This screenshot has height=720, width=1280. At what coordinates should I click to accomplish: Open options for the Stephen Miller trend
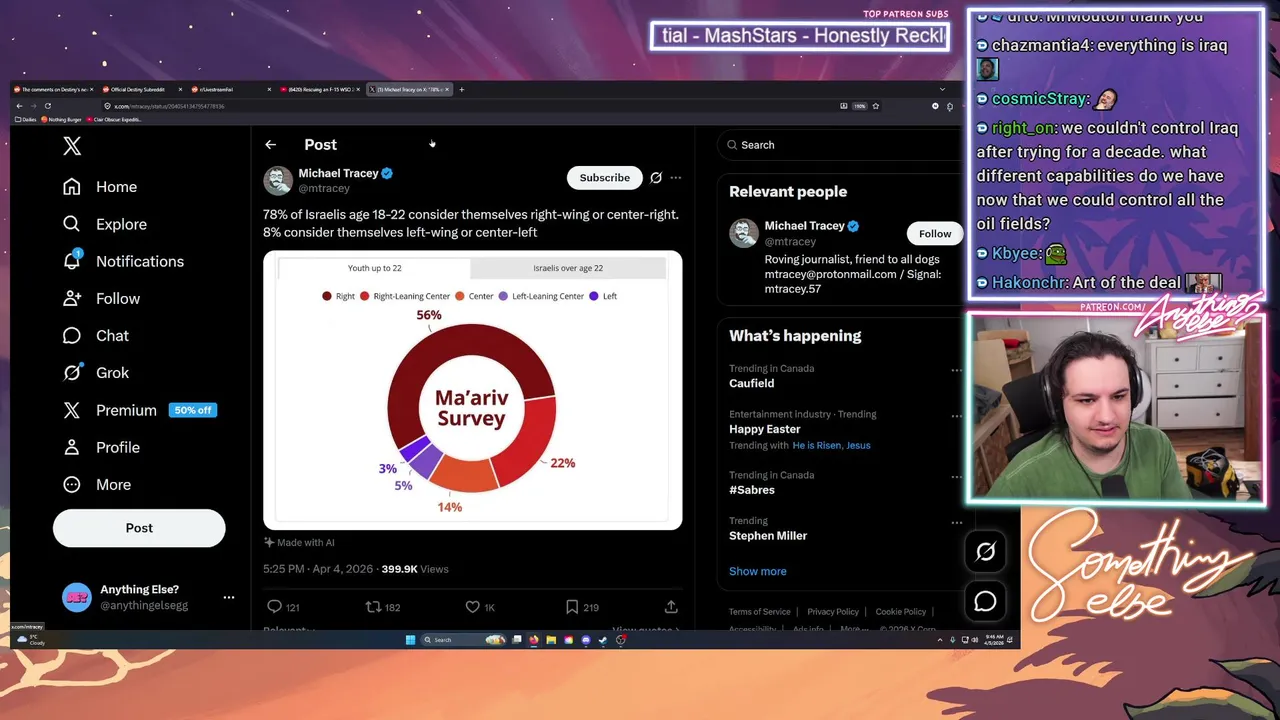click(956, 522)
